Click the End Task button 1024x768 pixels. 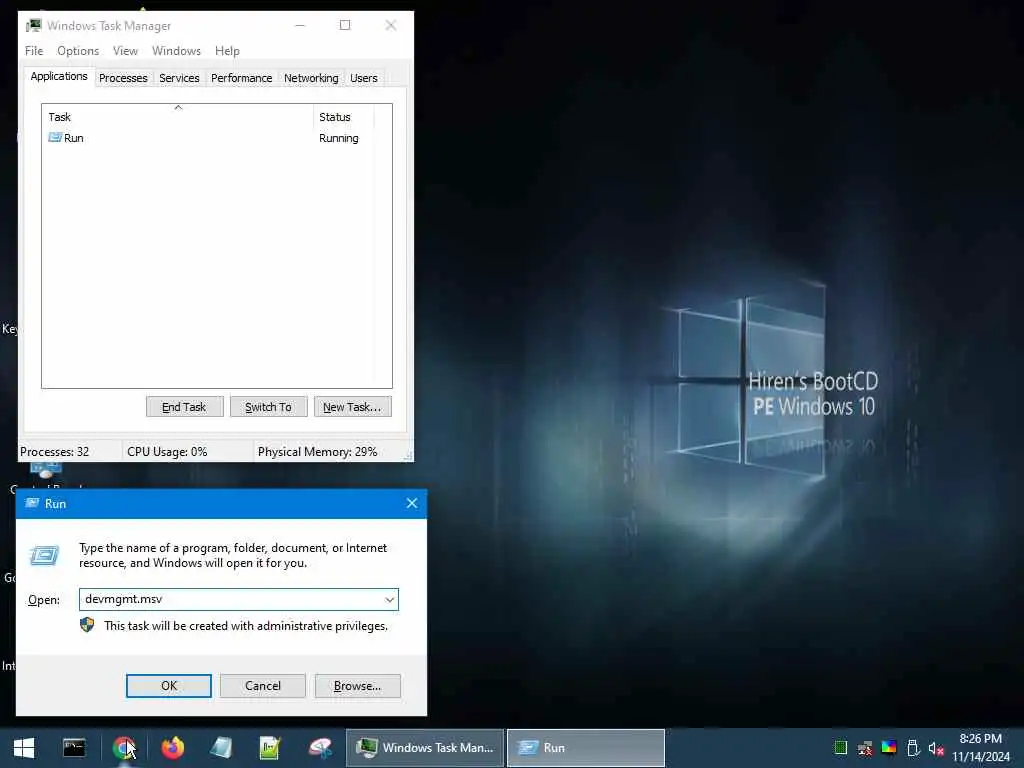coord(184,407)
